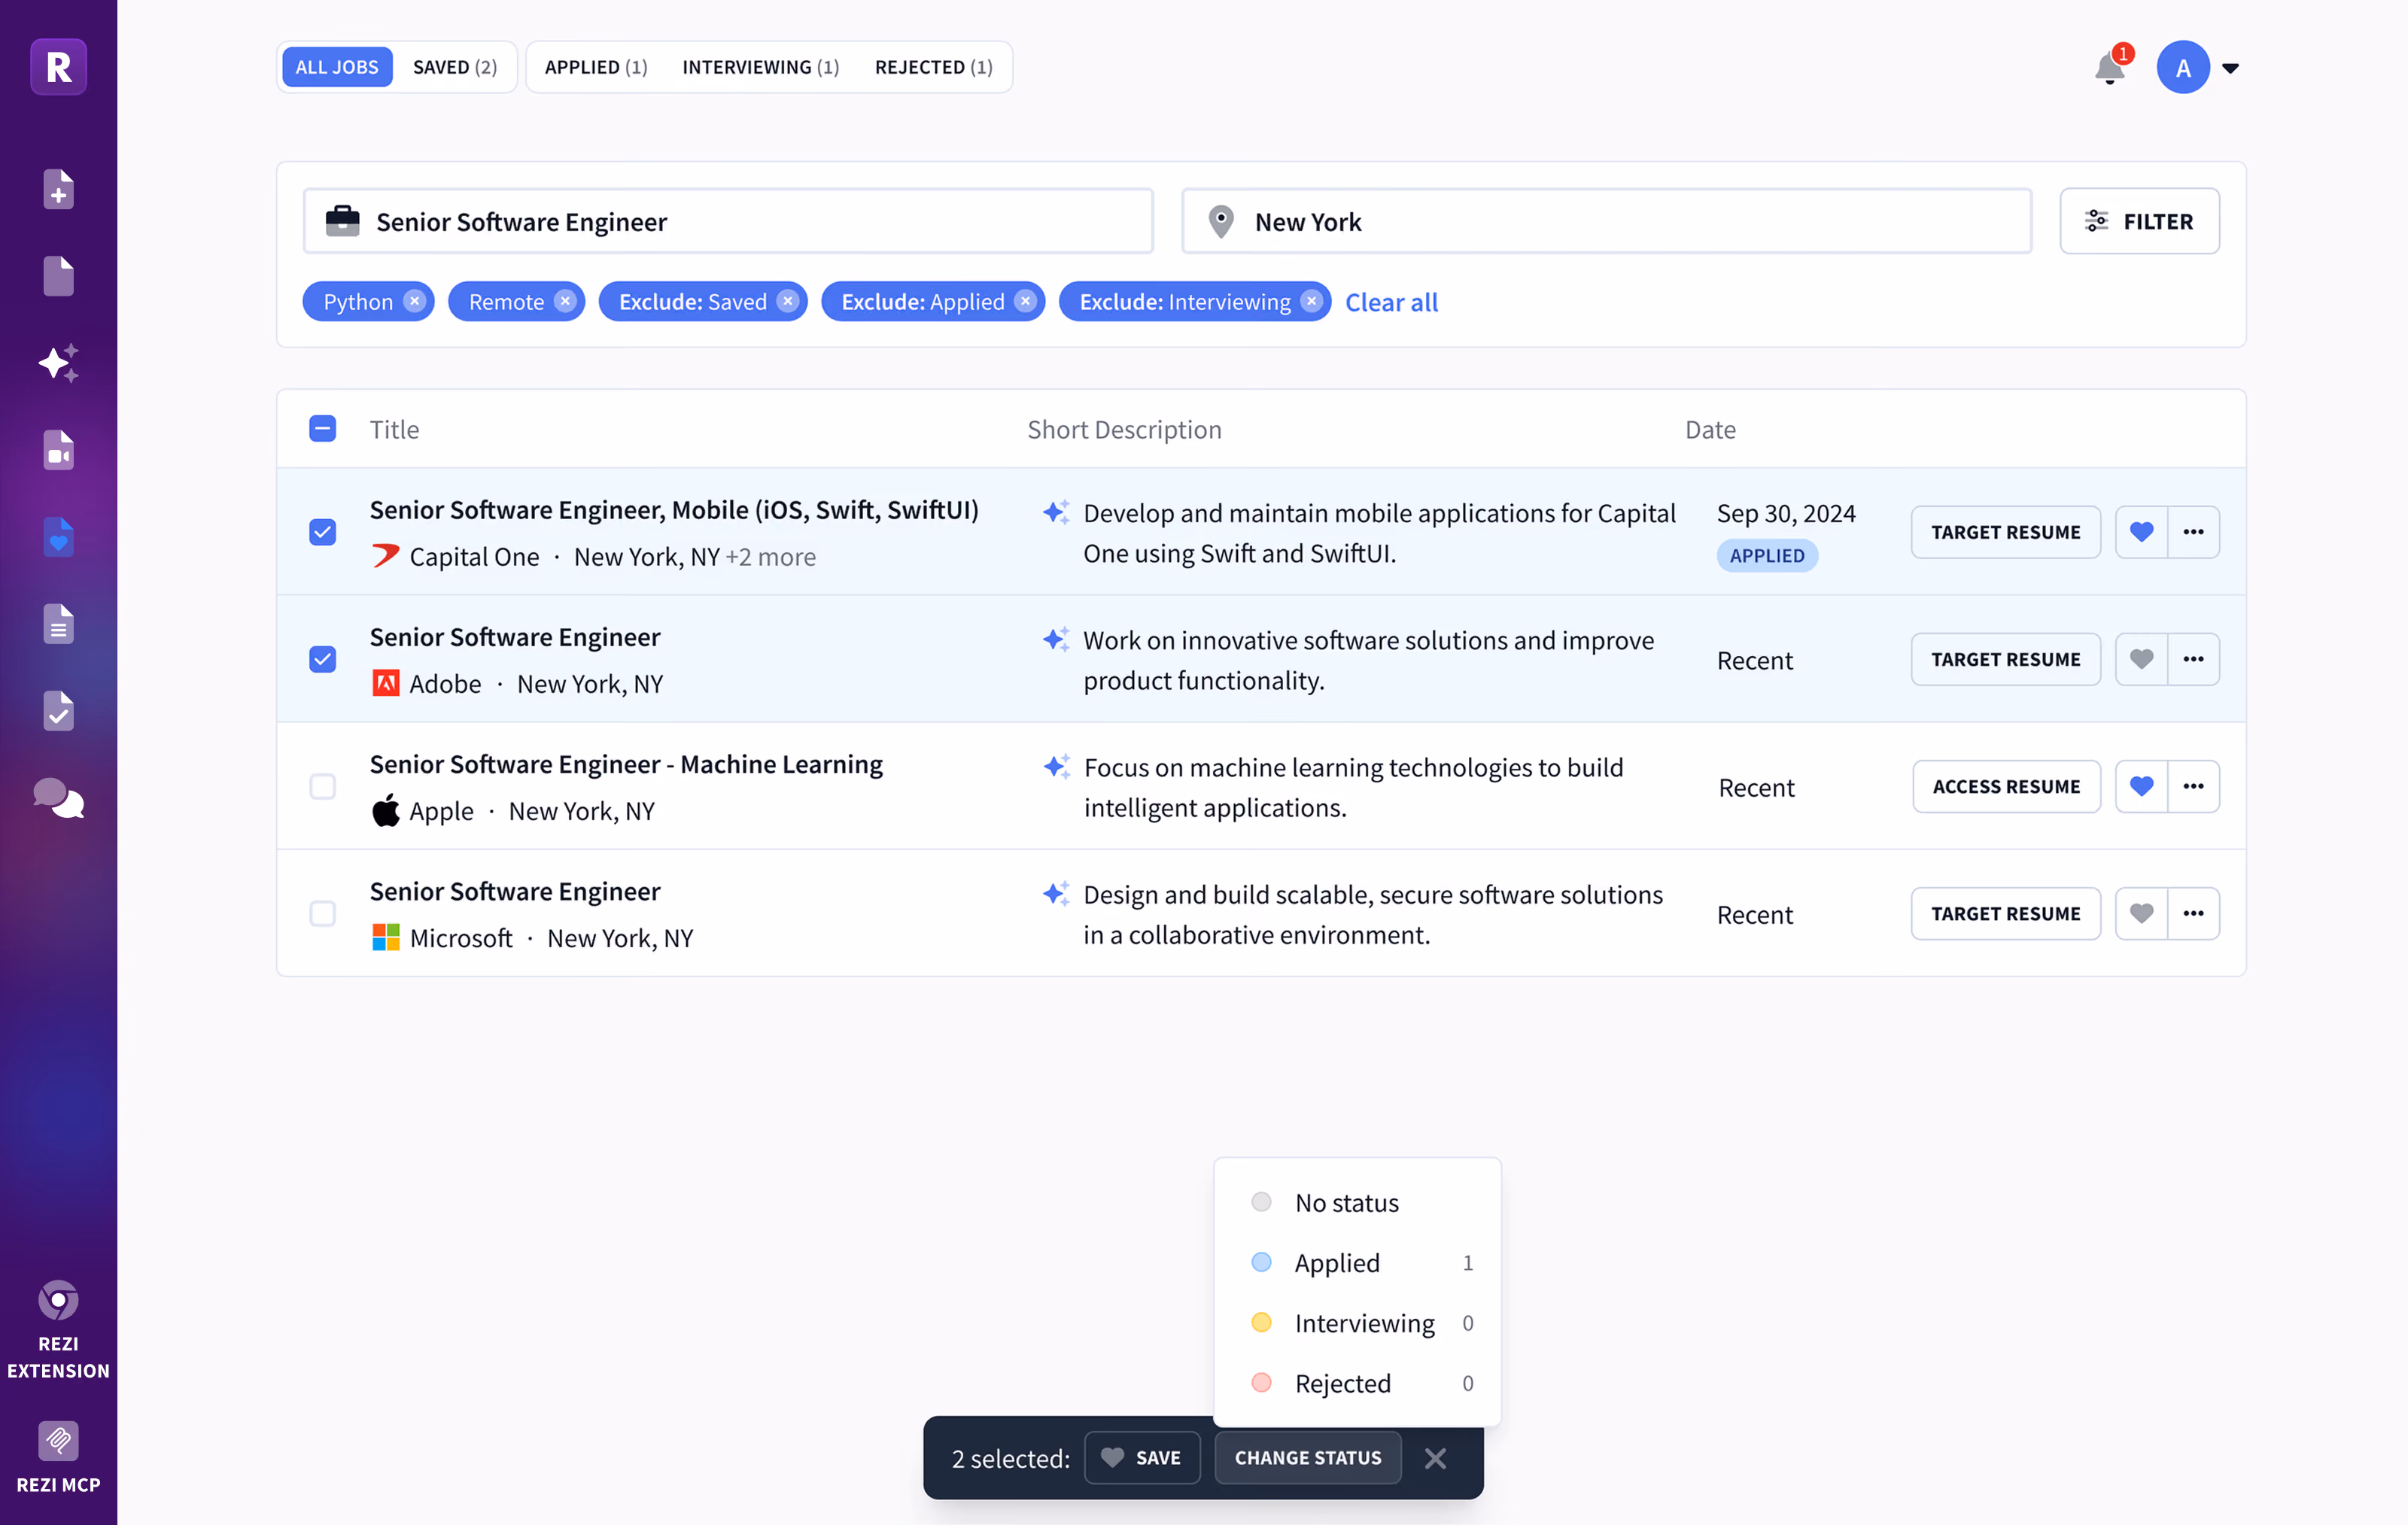Check the Microsoft job checkbox

[x=322, y=913]
